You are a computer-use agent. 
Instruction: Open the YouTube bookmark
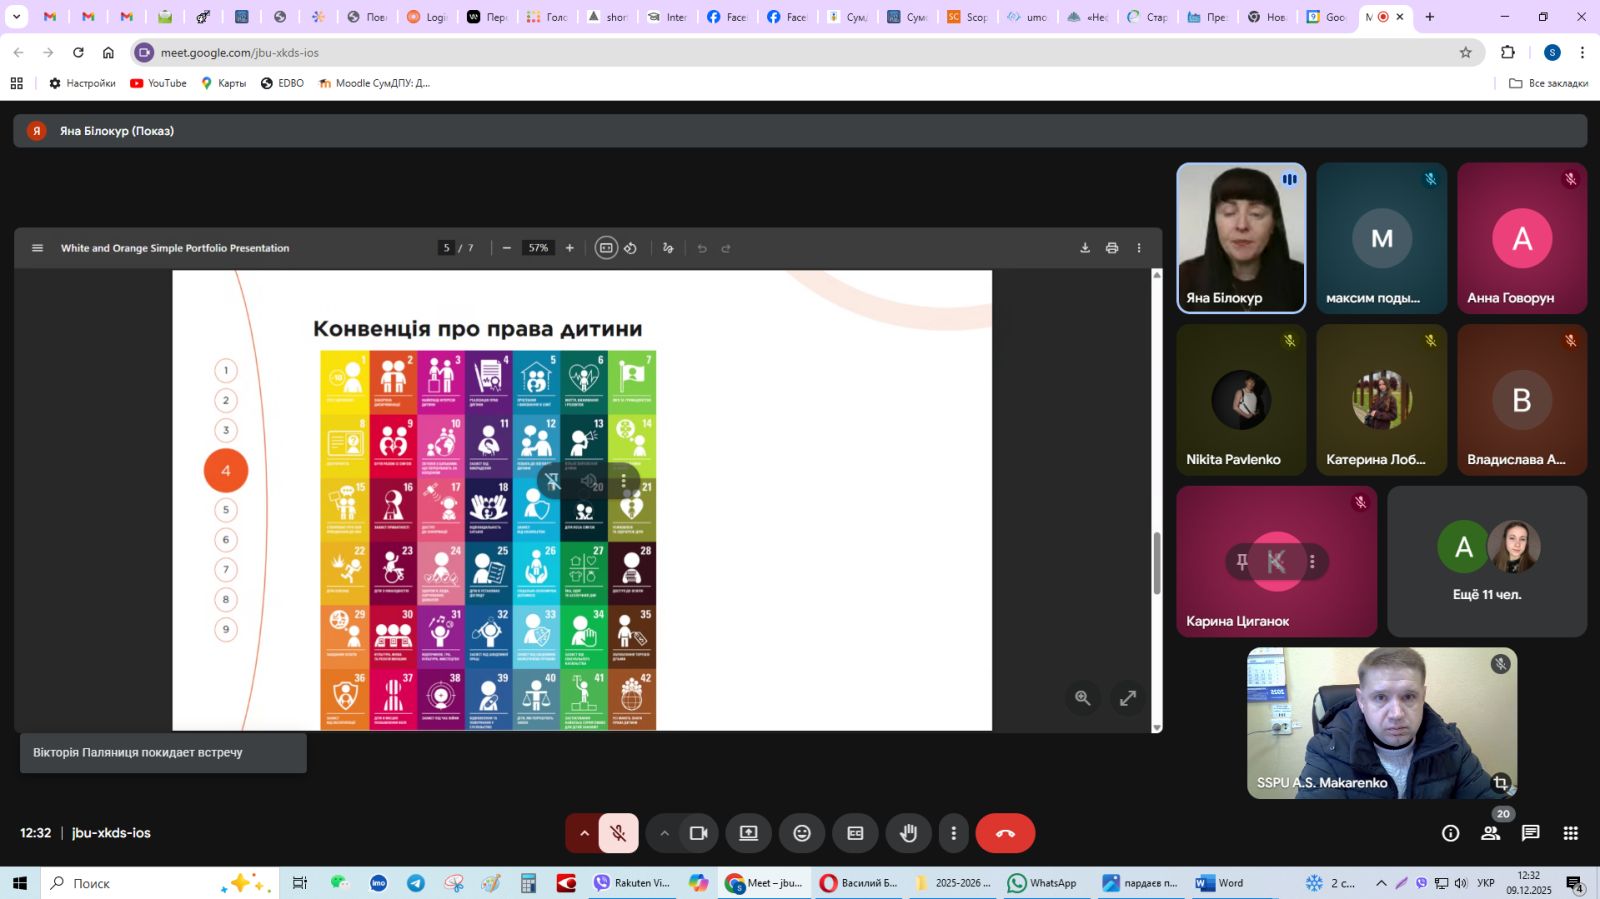158,83
